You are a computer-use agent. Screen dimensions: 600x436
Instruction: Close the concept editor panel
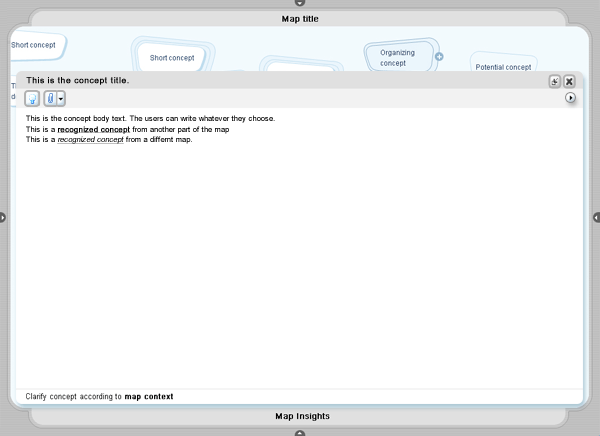569,81
